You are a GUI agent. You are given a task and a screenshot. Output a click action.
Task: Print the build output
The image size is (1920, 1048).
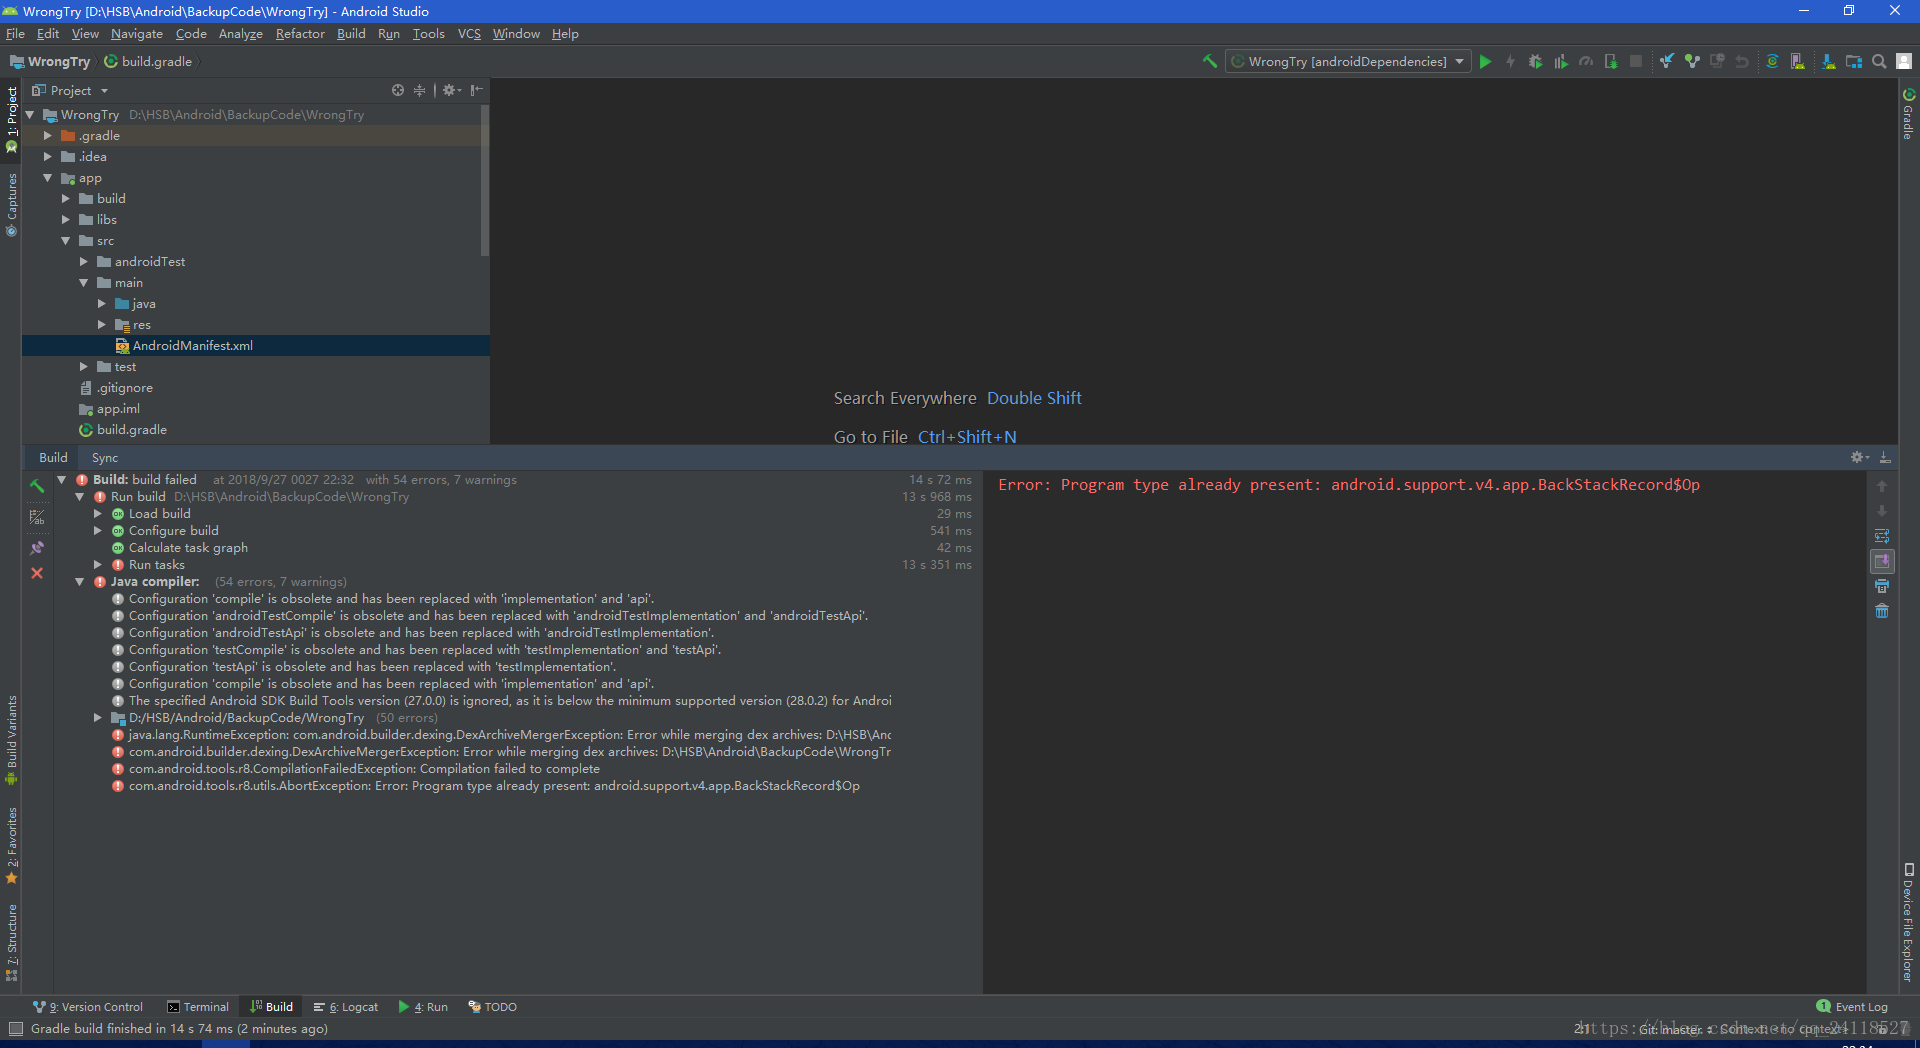tap(1882, 586)
